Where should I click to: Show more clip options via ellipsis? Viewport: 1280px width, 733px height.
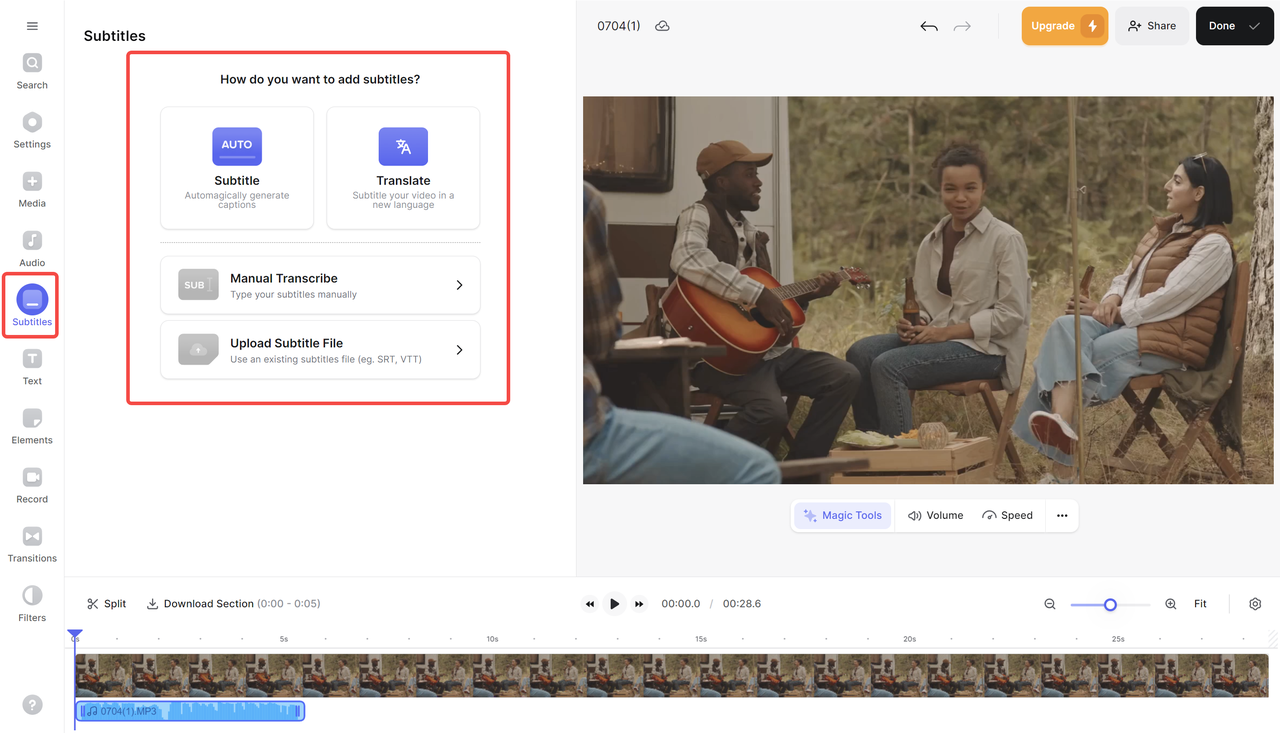(x=1061, y=515)
